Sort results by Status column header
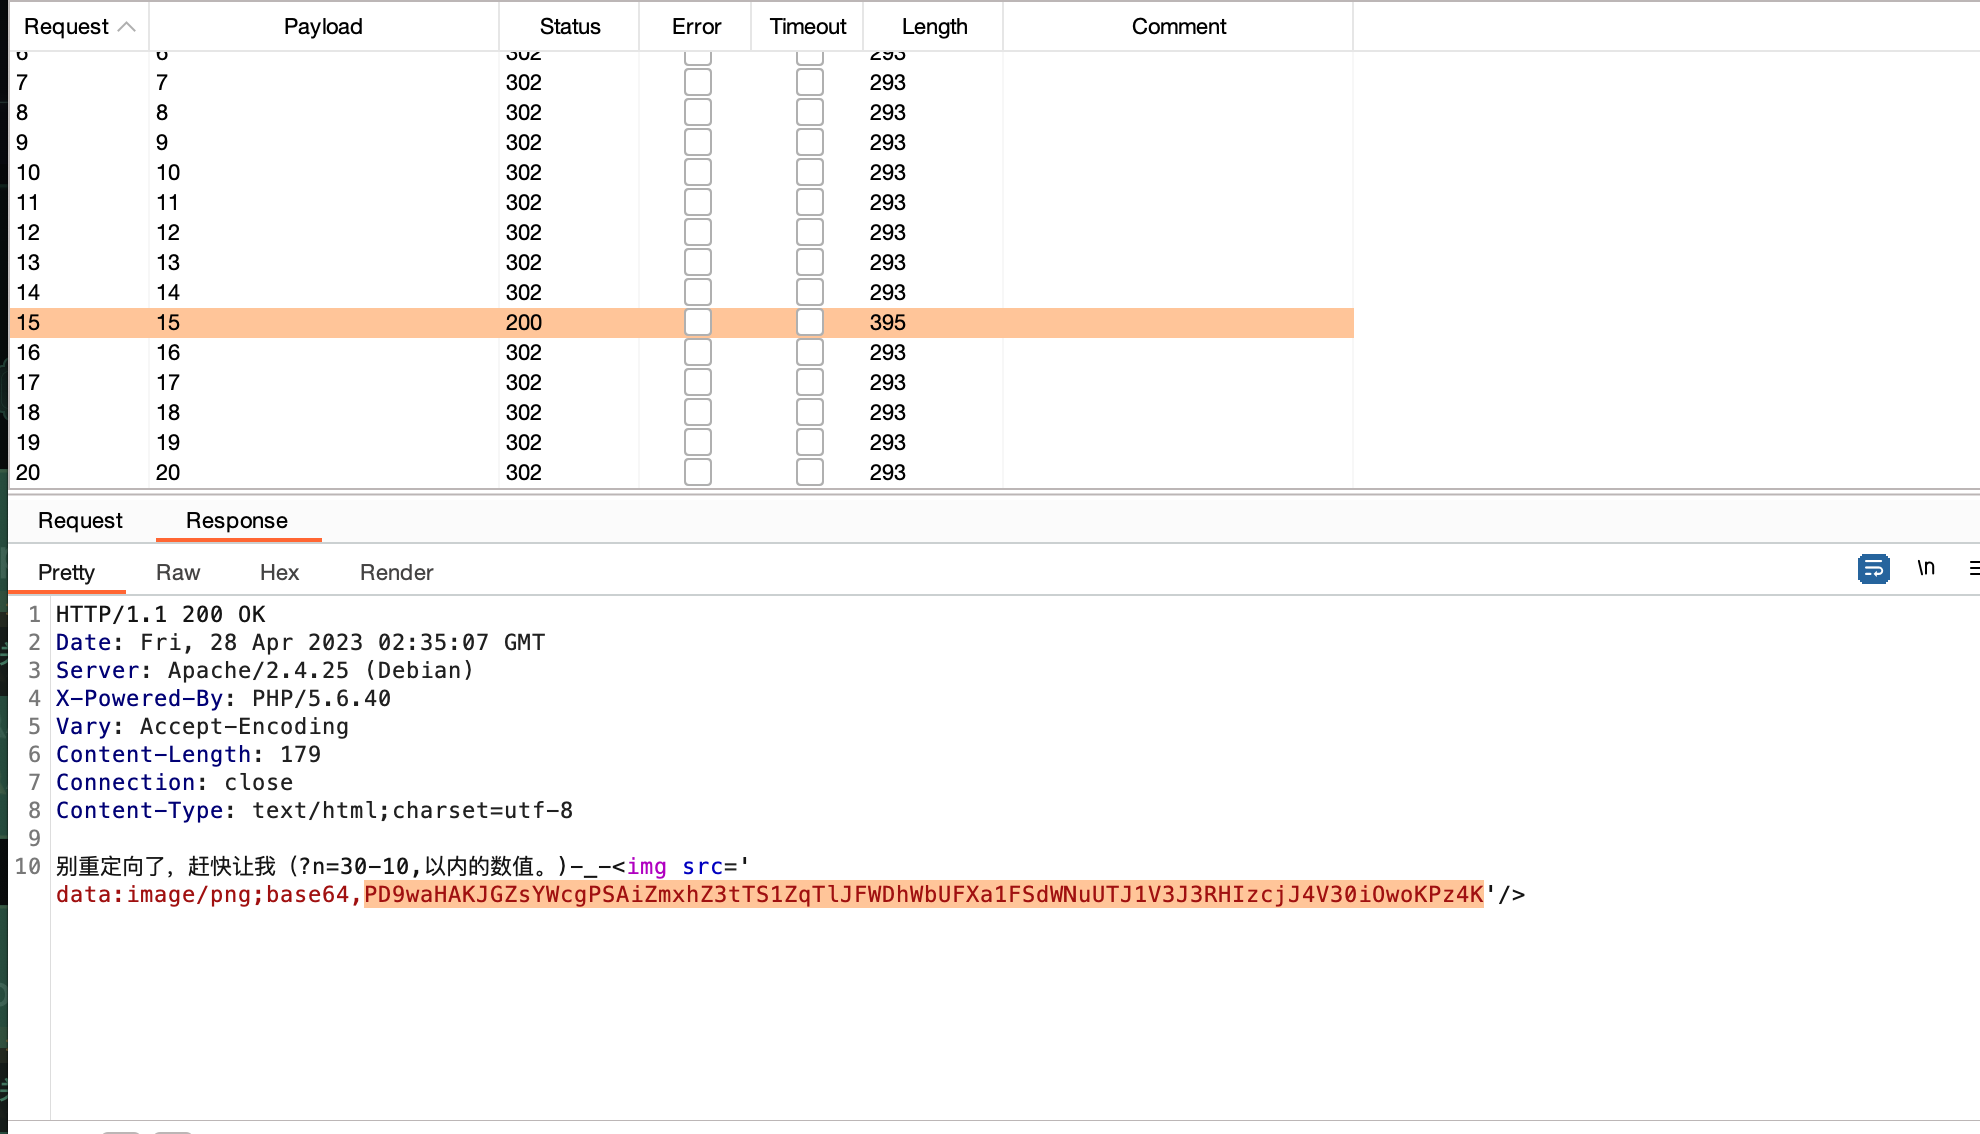1980x1134 pixels. [x=570, y=27]
